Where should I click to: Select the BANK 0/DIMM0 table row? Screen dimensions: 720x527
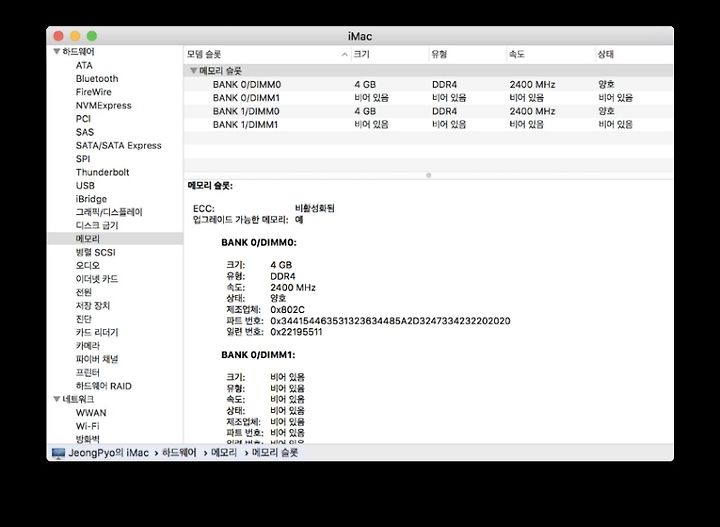tap(428, 84)
